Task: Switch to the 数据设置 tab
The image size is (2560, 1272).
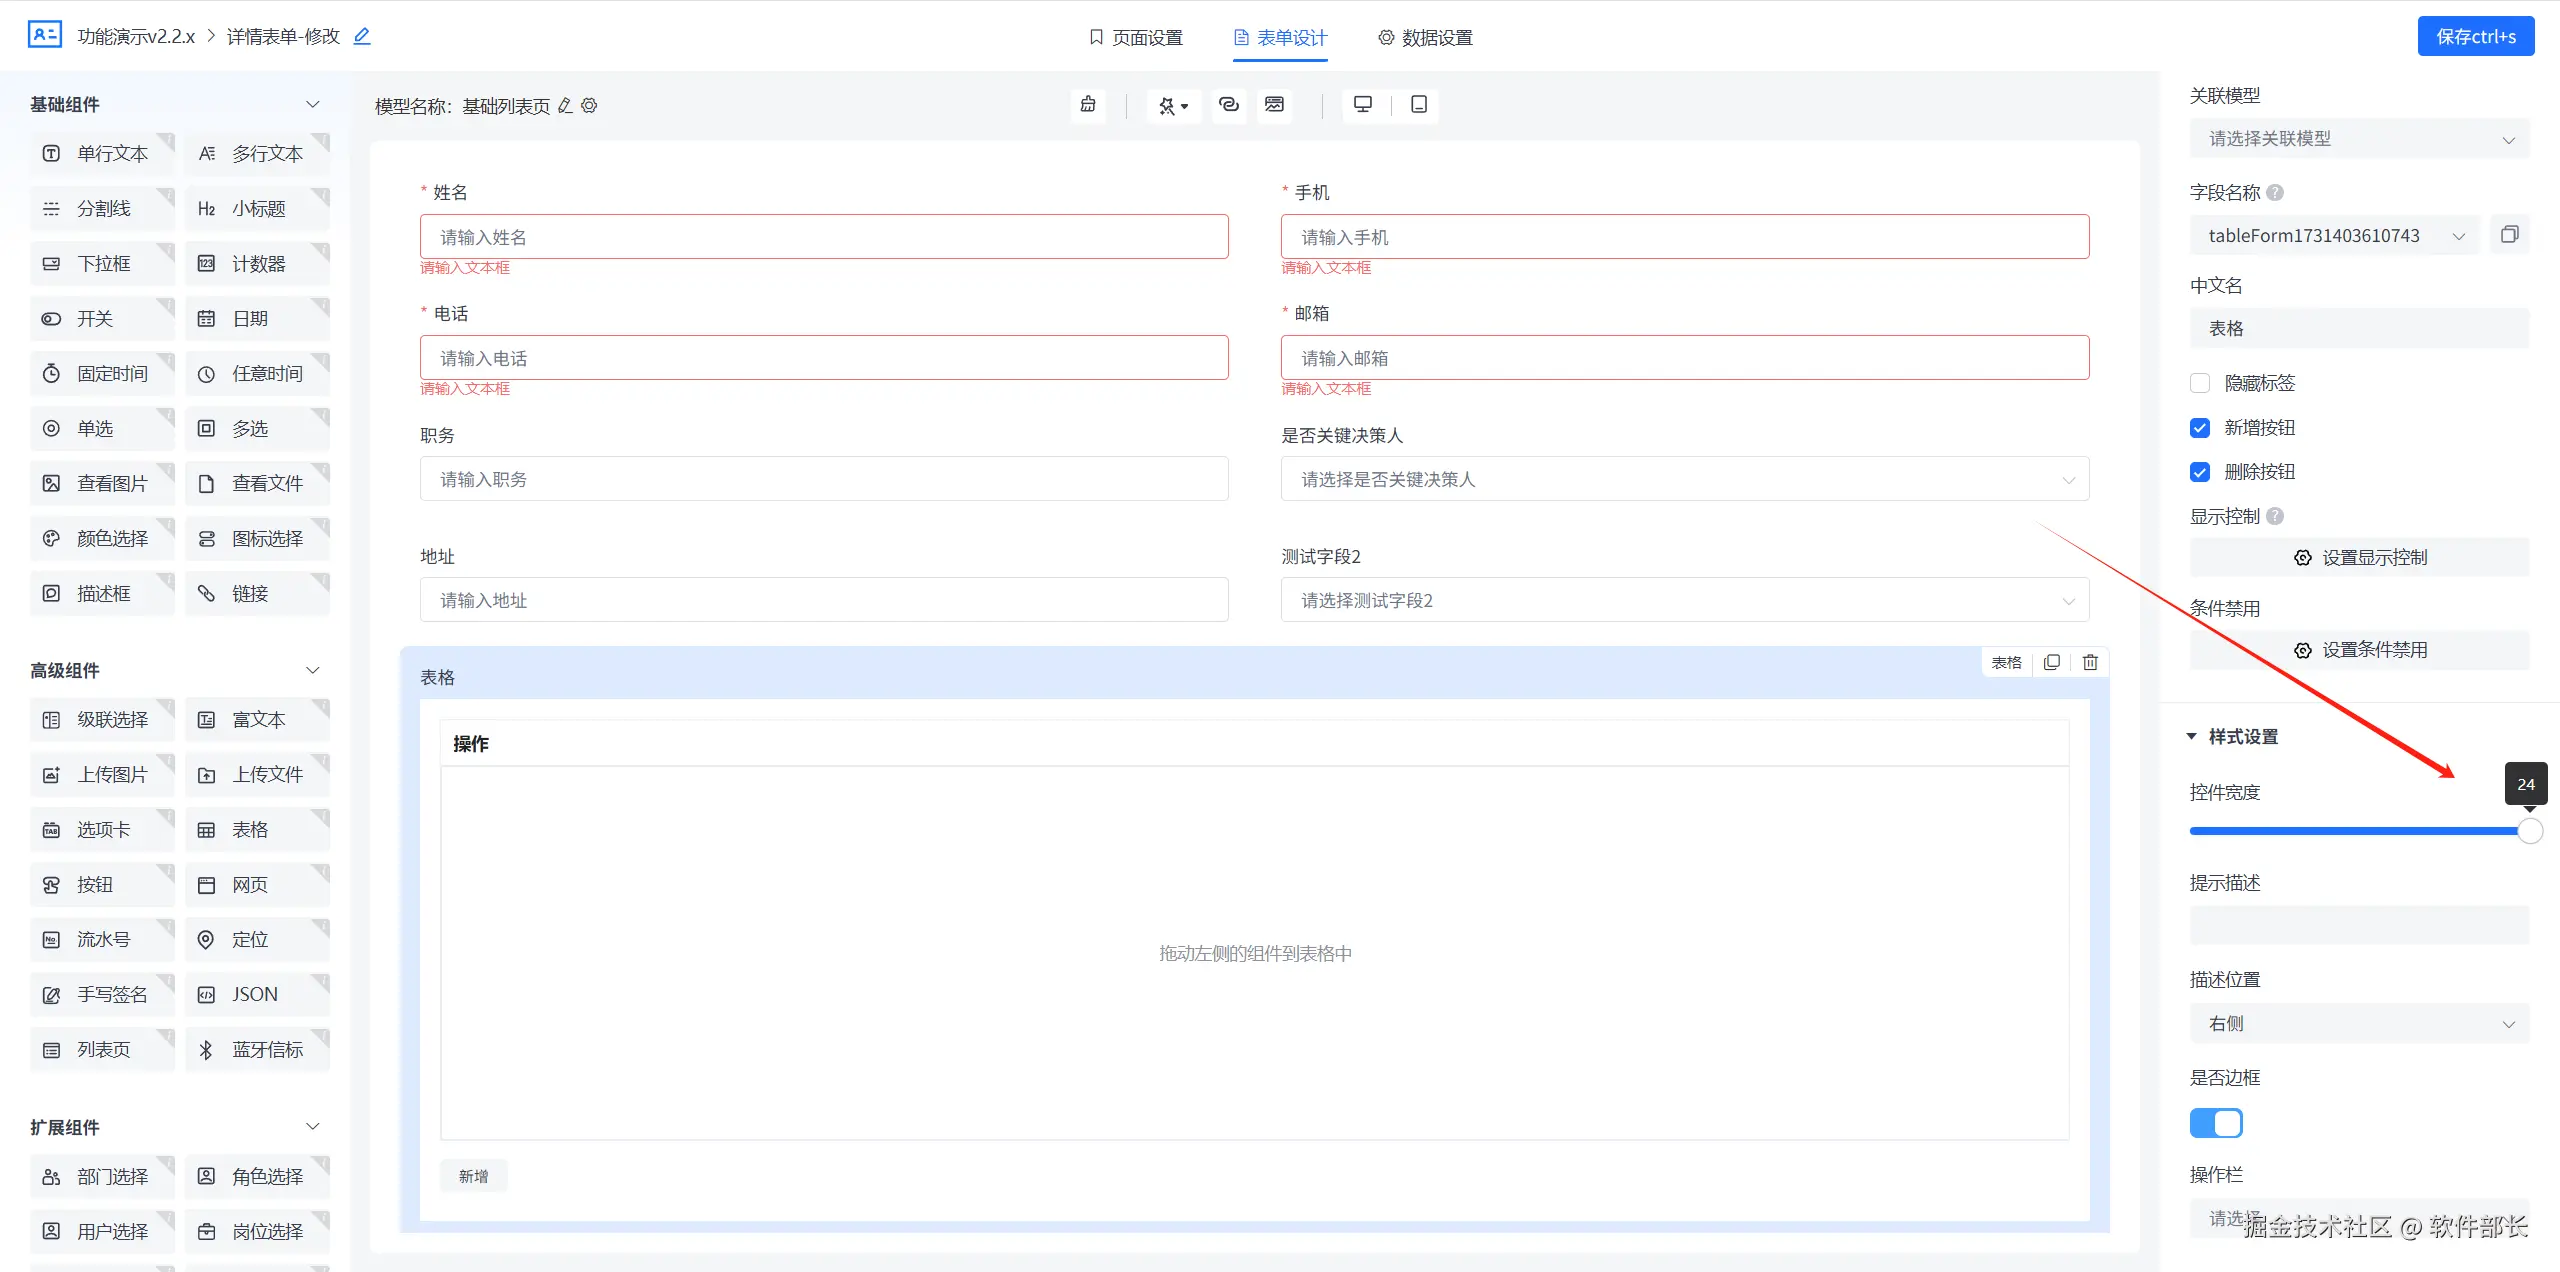Action: point(1425,38)
